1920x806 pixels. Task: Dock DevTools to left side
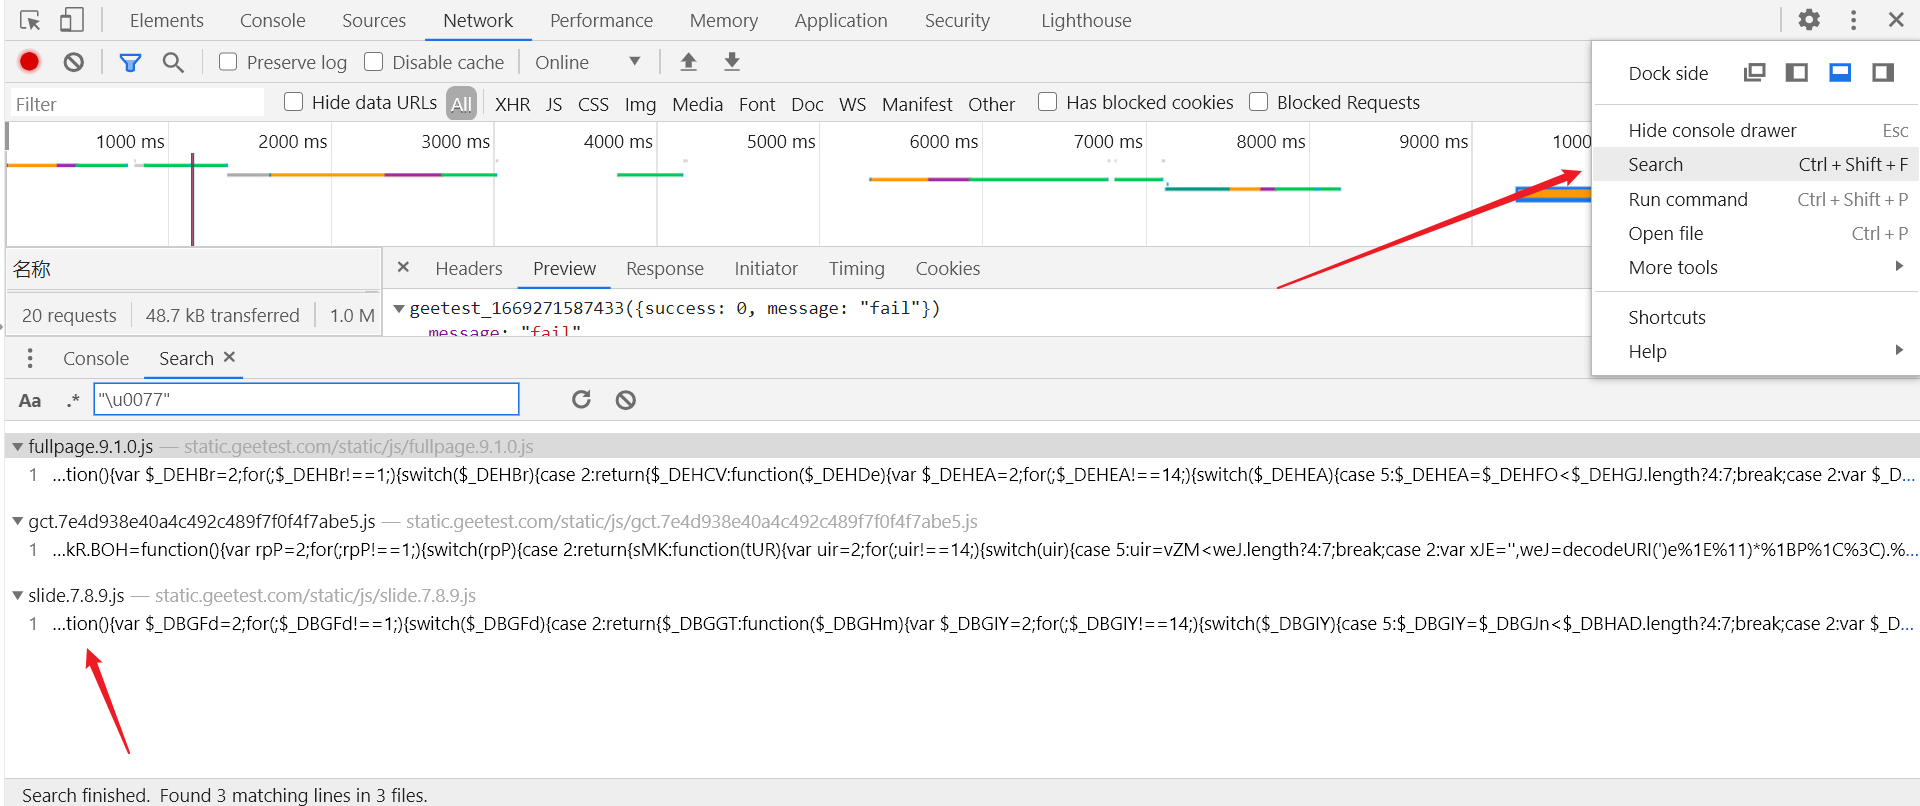(1797, 72)
